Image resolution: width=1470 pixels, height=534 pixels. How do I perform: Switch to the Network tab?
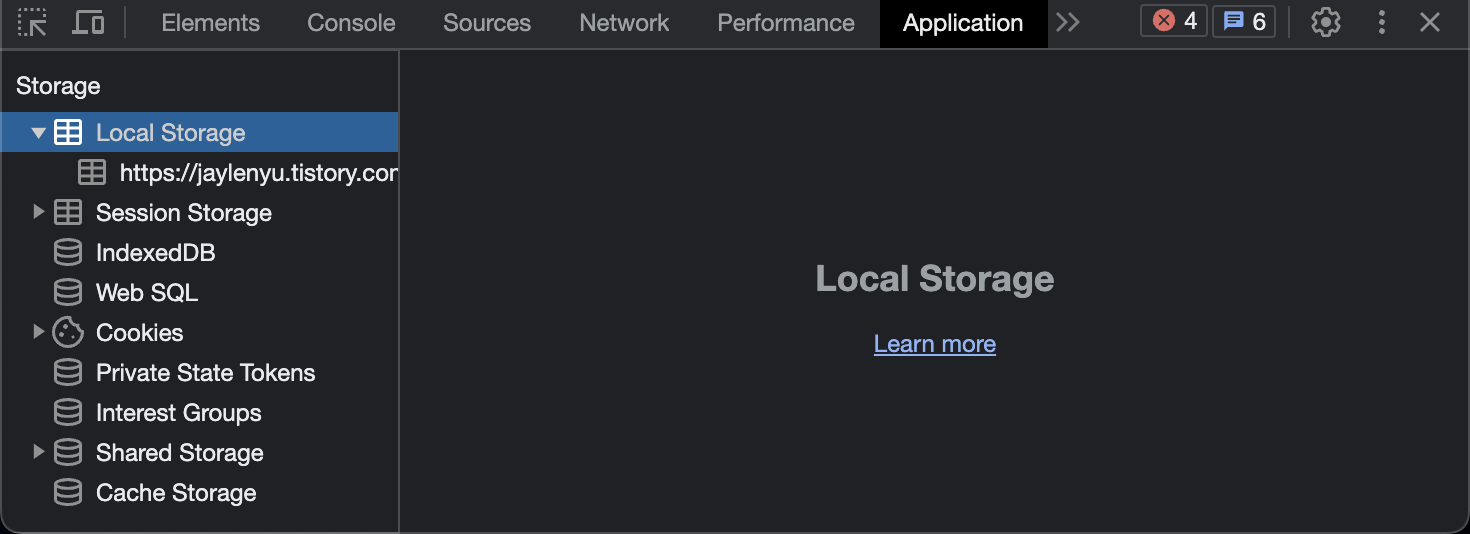pos(624,23)
